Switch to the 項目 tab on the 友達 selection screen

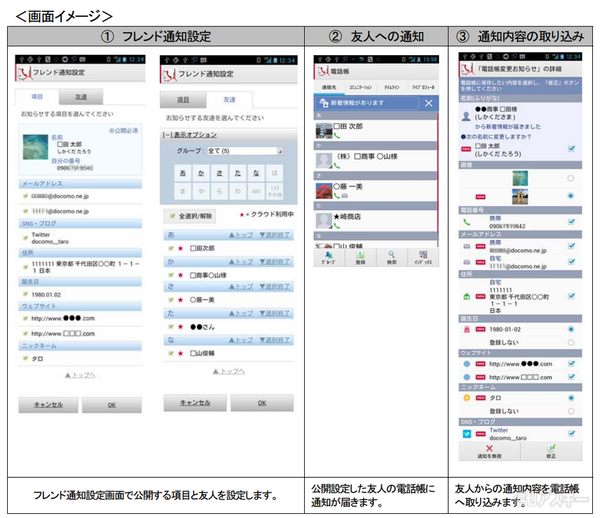(x=183, y=100)
